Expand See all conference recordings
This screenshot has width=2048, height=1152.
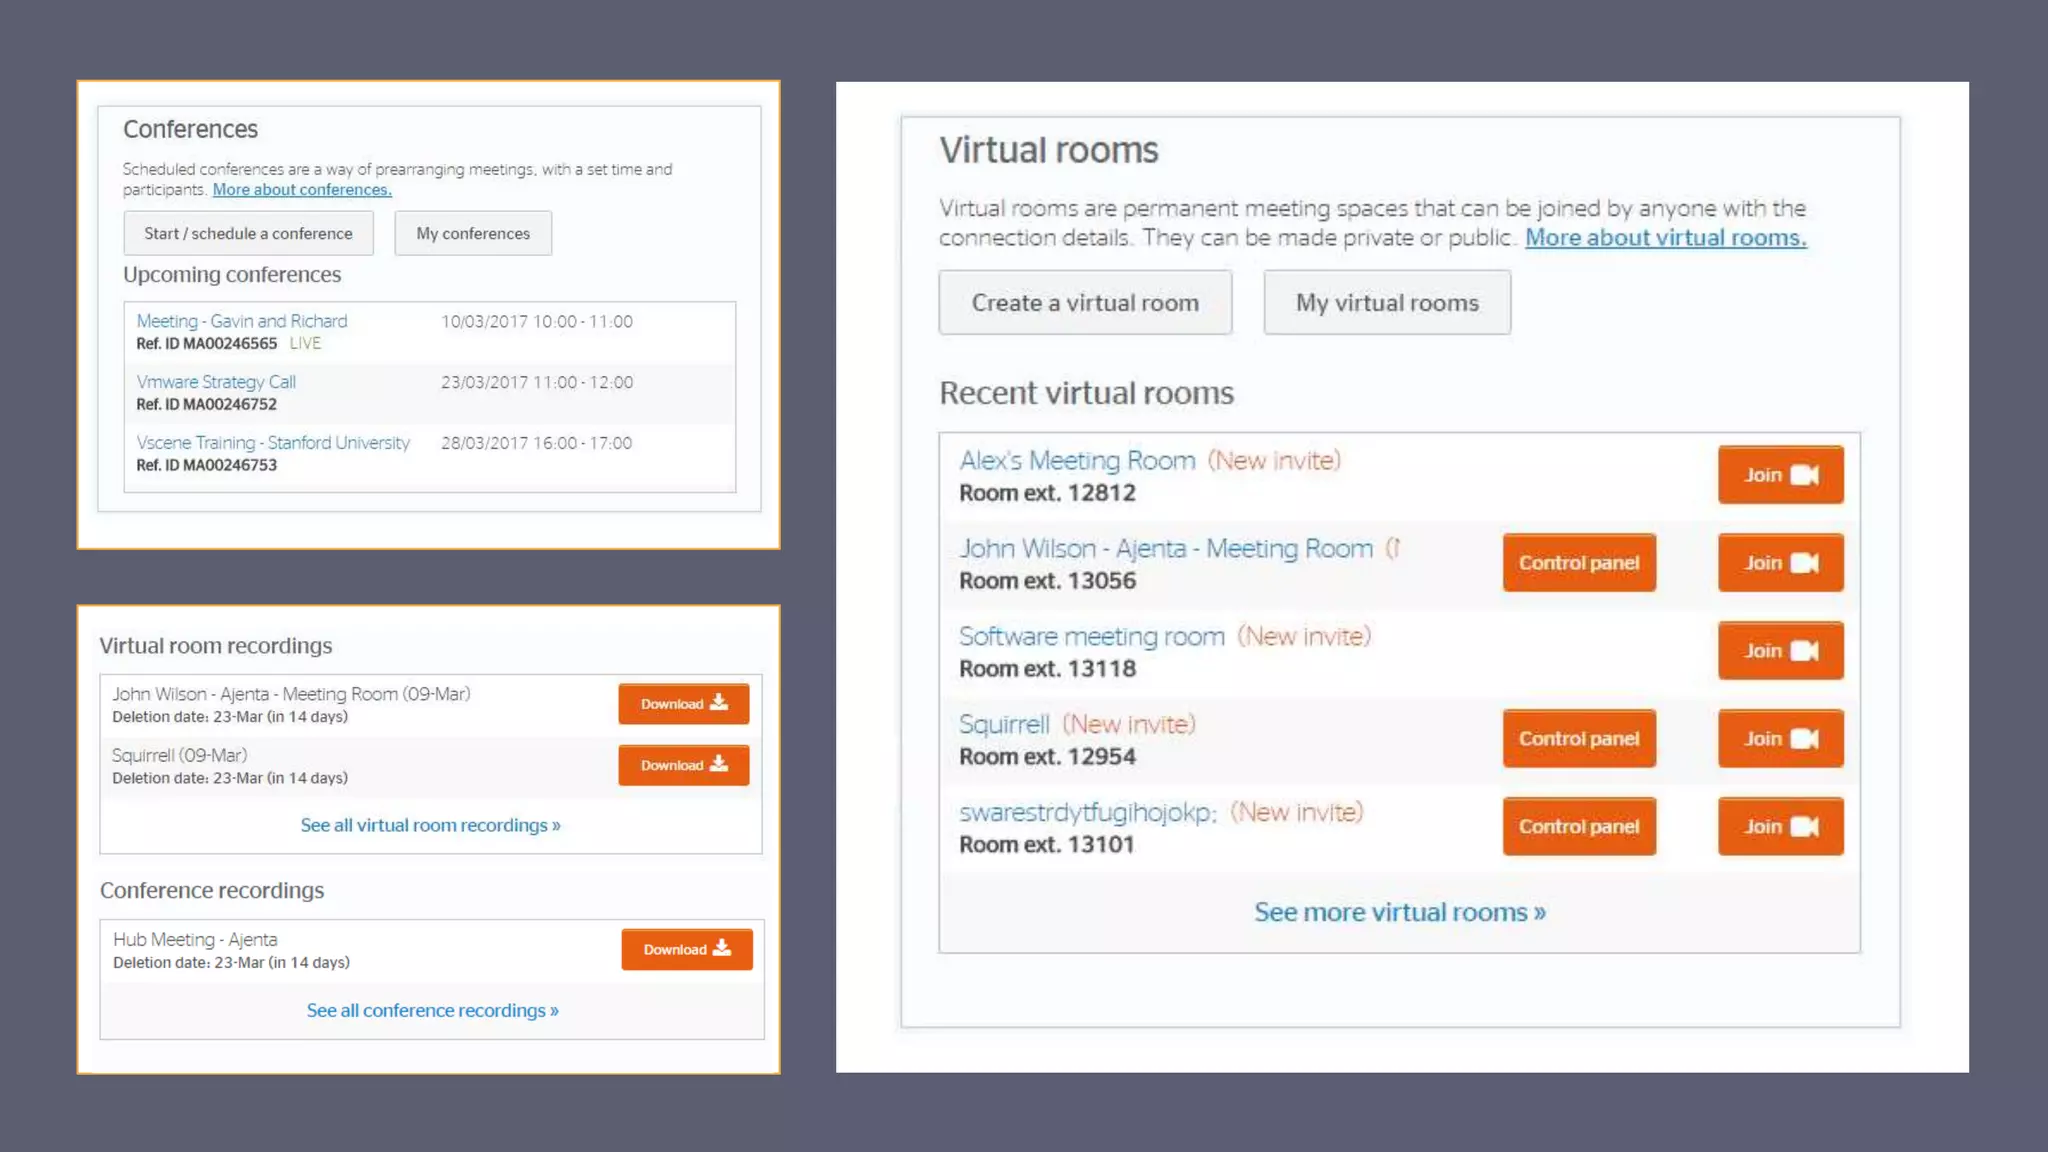[x=432, y=1010]
